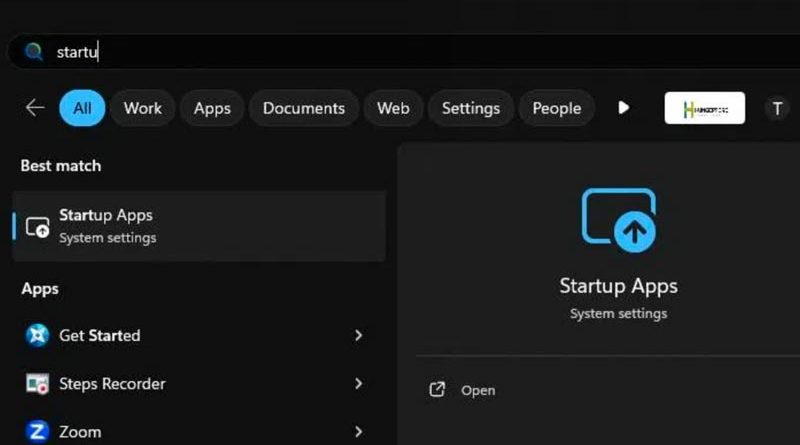Expand options for Zoom
The height and width of the screenshot is (445, 800).
tap(358, 432)
